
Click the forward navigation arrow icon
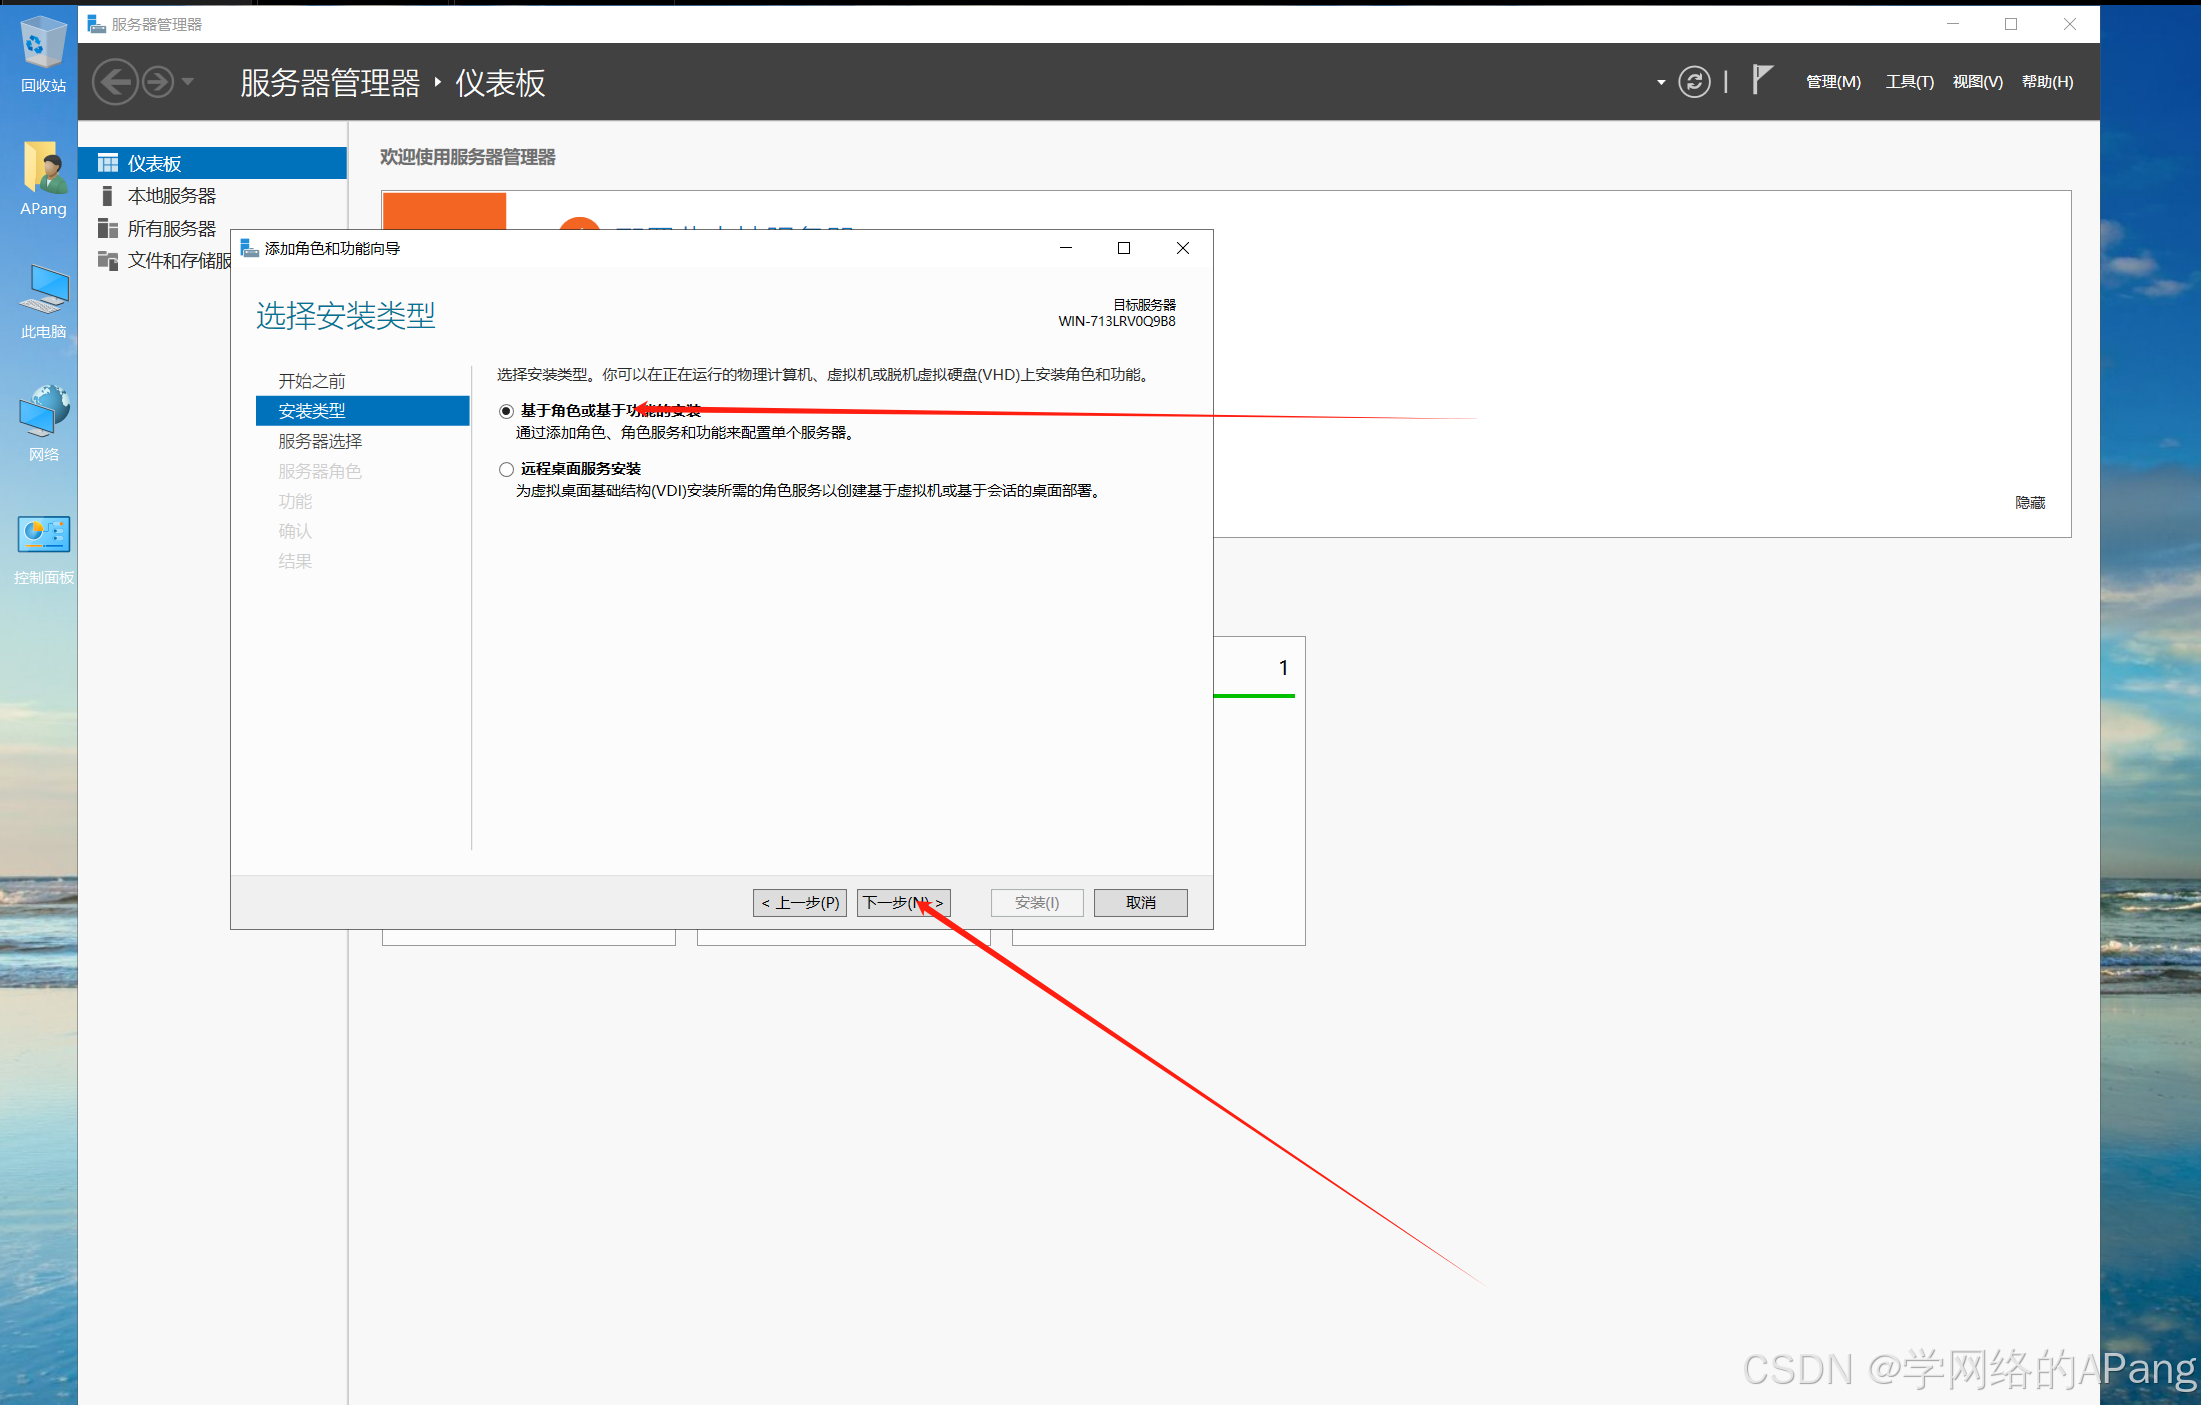click(158, 82)
